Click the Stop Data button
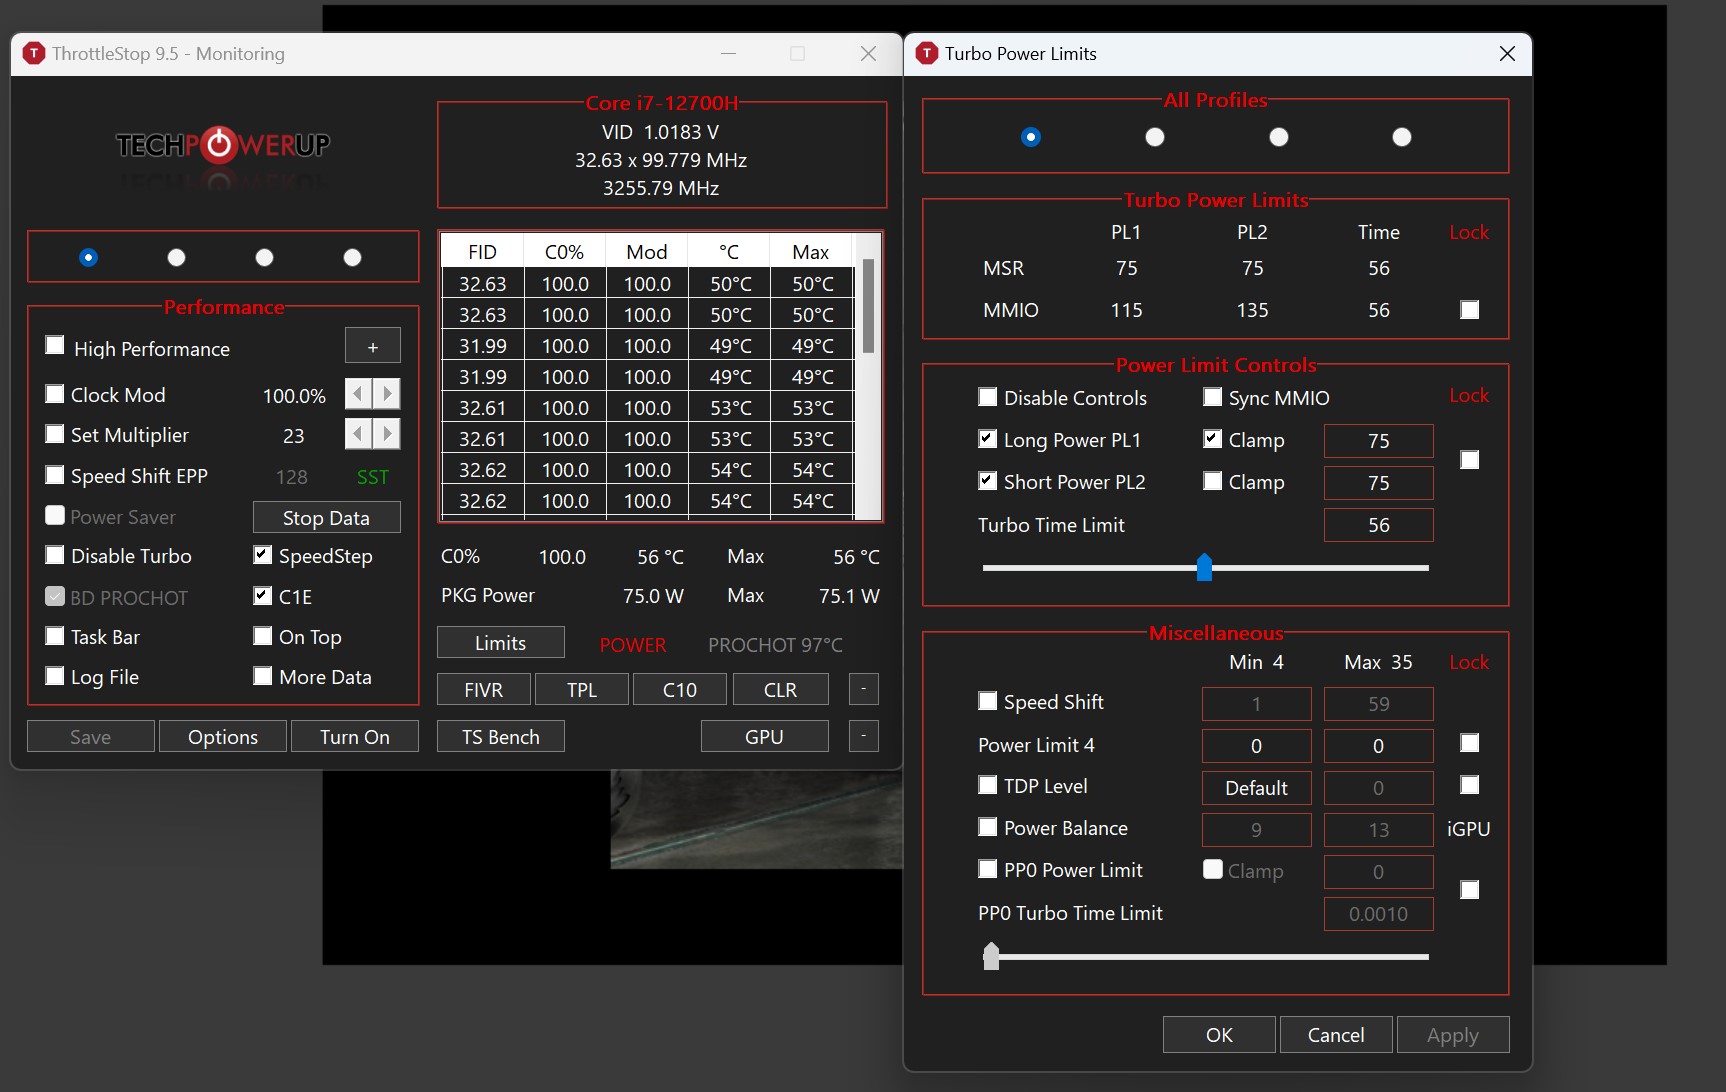 (326, 517)
